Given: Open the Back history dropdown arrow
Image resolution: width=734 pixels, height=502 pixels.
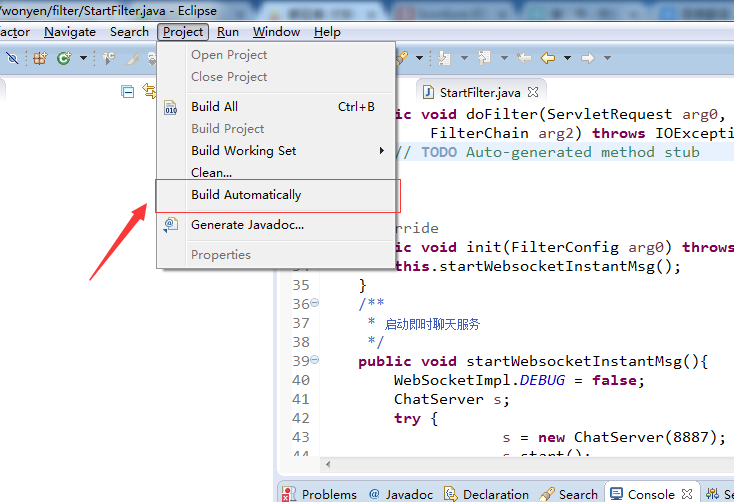Looking at the screenshot, I should pos(567,58).
